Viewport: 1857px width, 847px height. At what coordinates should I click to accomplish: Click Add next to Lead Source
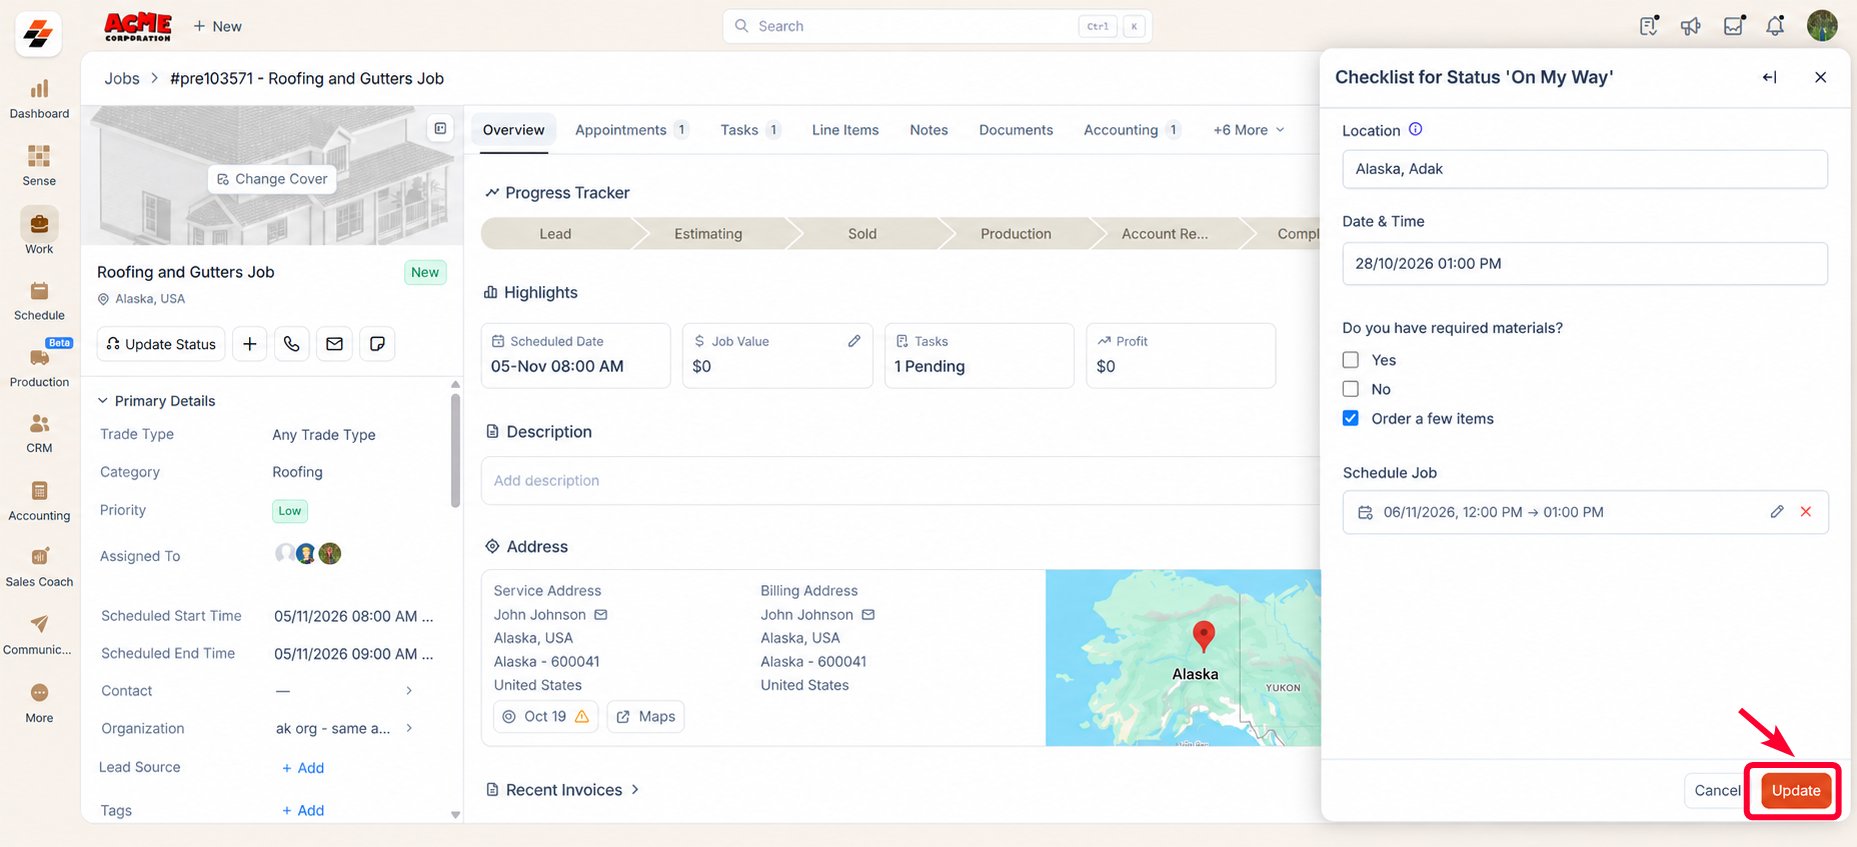point(303,768)
